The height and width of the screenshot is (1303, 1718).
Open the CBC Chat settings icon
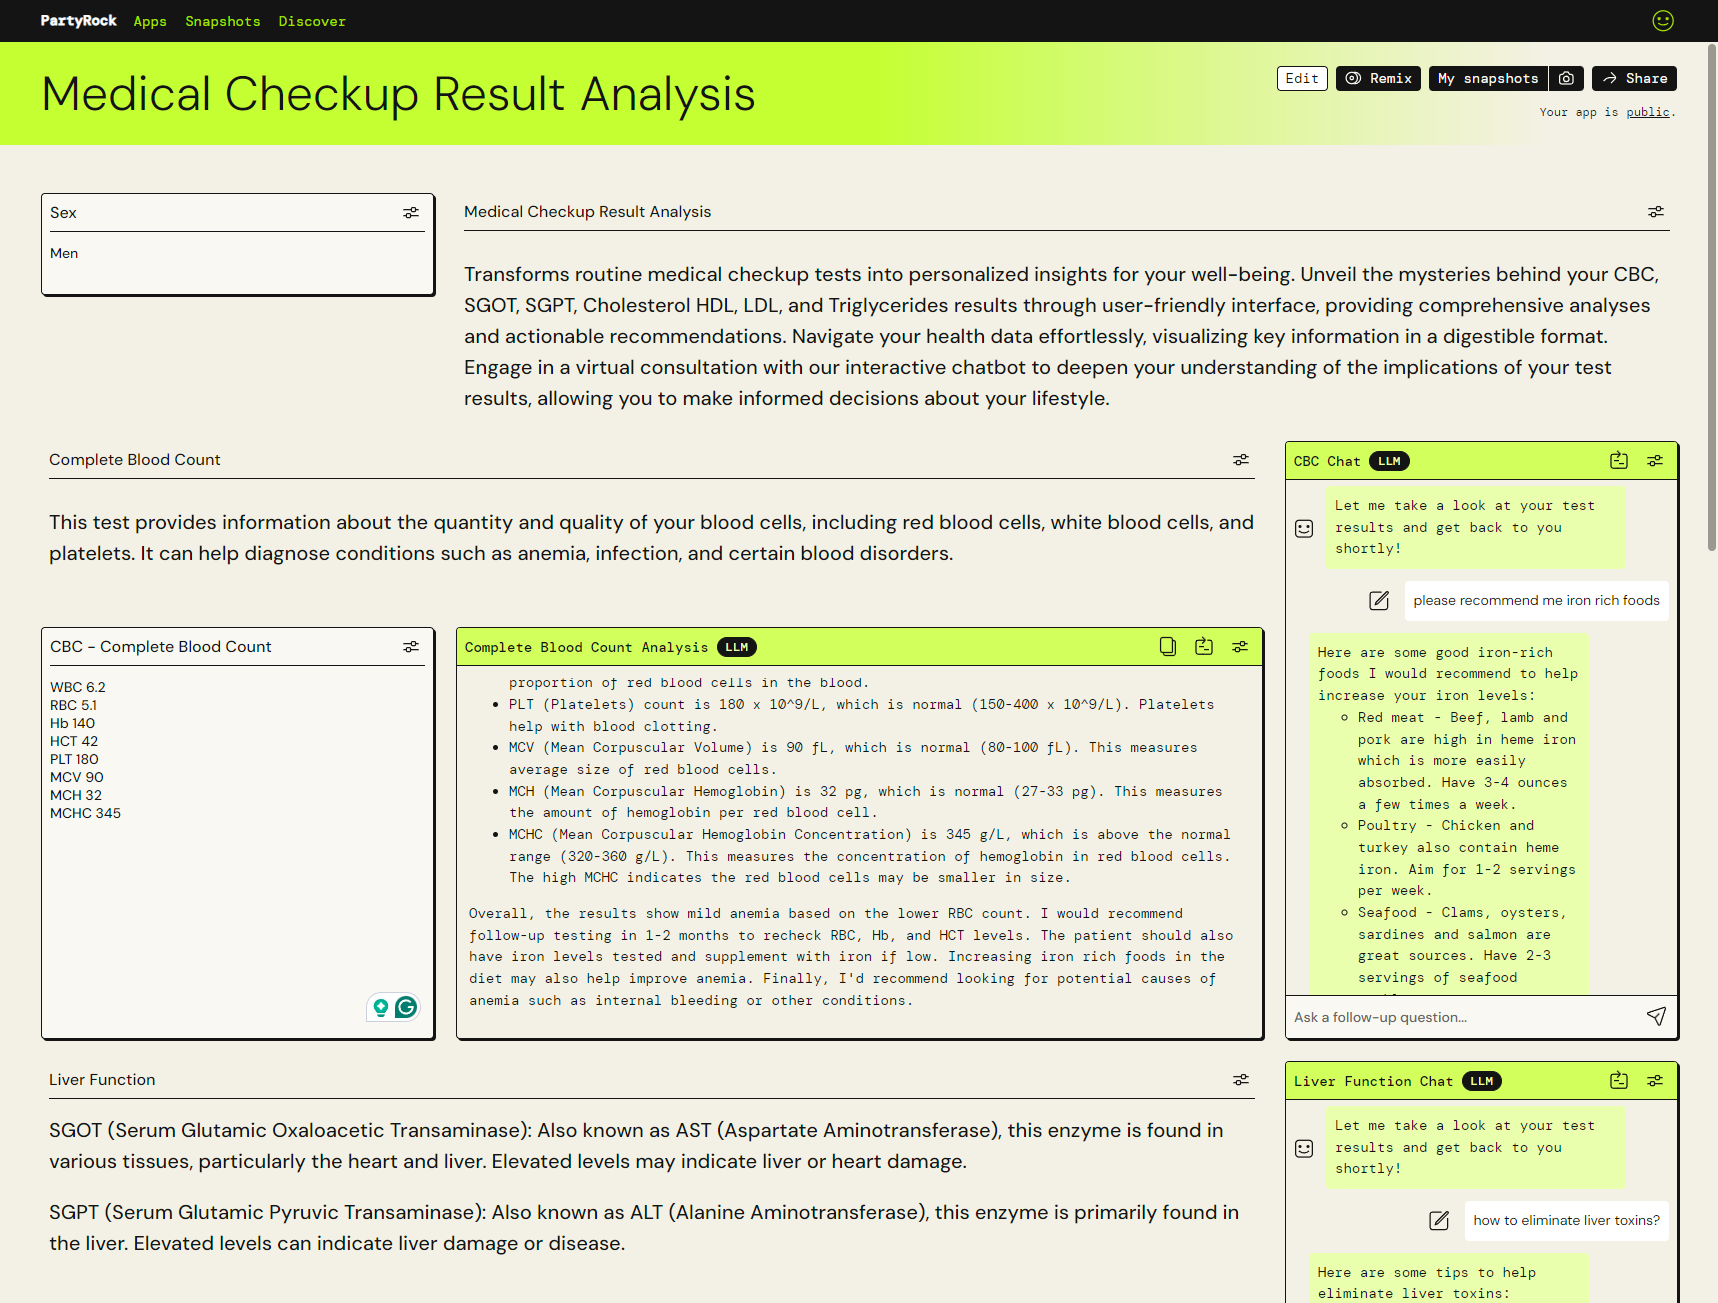[1654, 461]
